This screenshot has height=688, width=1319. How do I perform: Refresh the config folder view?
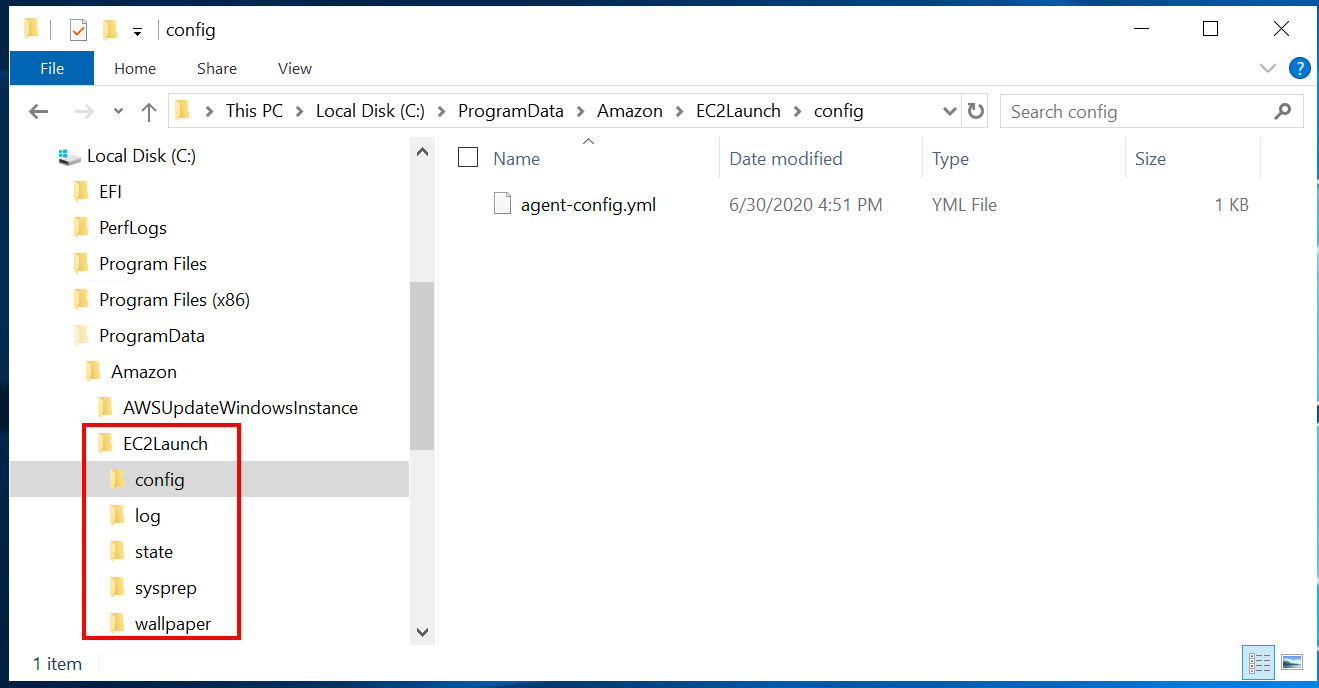pos(975,111)
